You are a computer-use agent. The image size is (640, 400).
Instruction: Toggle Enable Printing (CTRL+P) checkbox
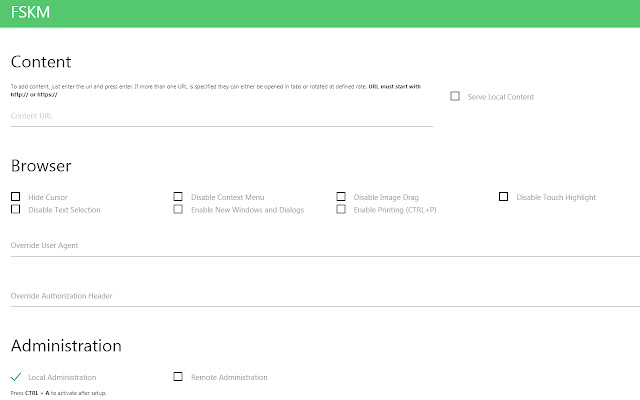click(x=341, y=209)
